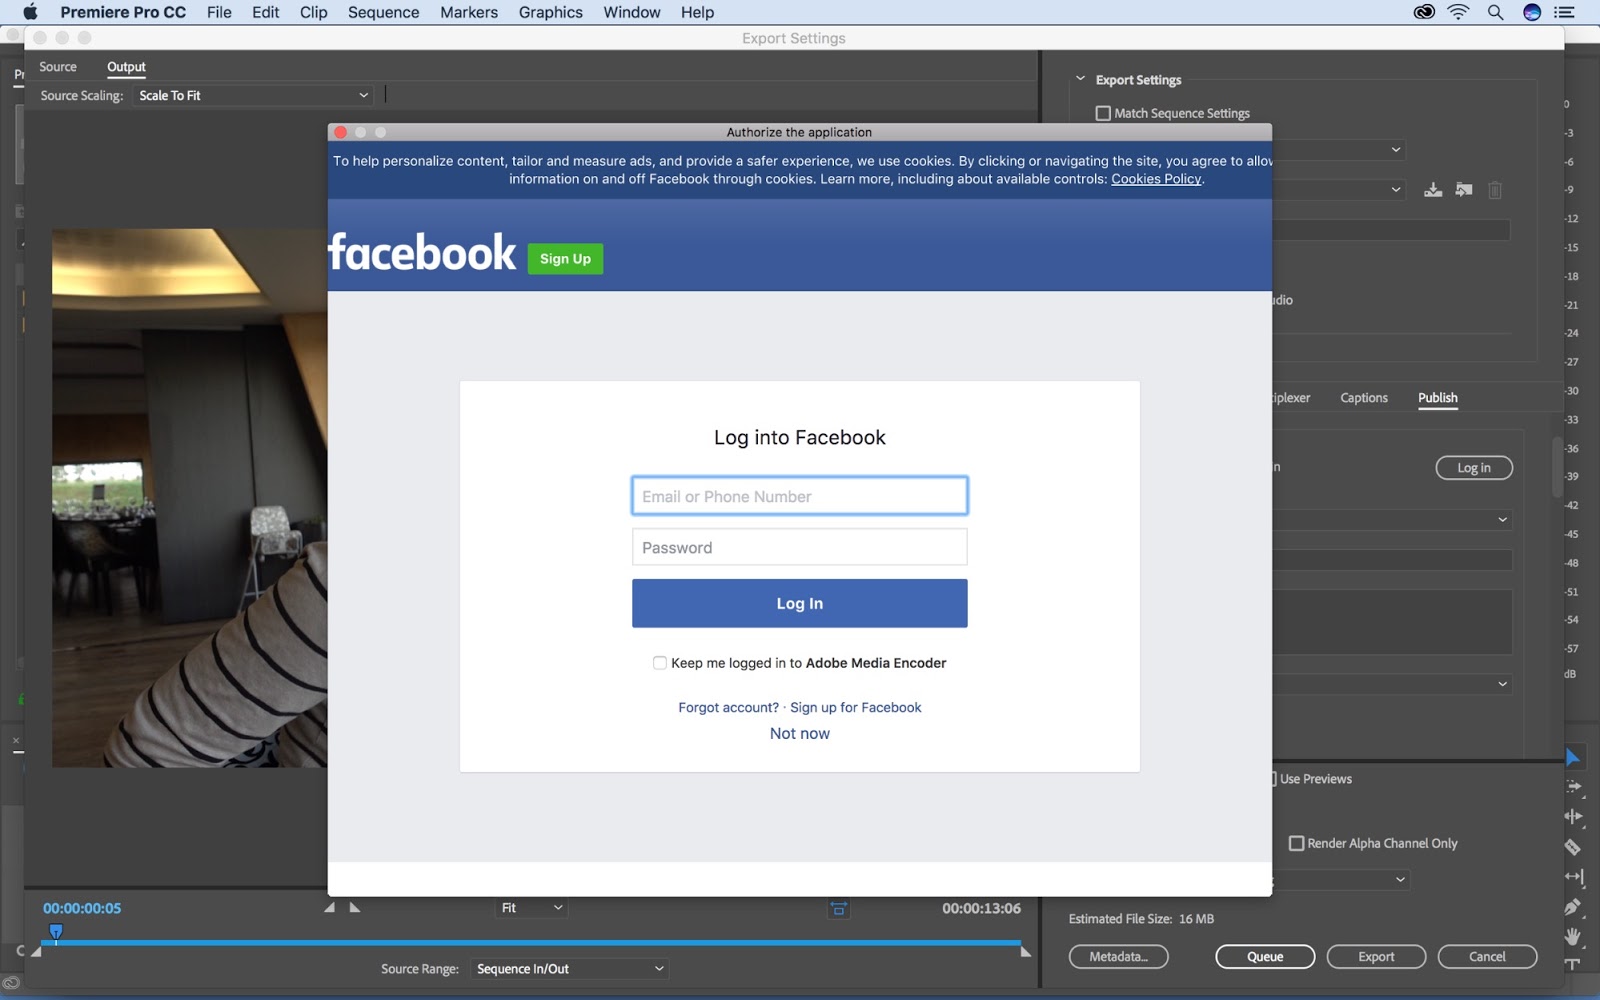The image size is (1600, 1000).
Task: Toggle Use Previews checkbox
Action: coord(1273,778)
